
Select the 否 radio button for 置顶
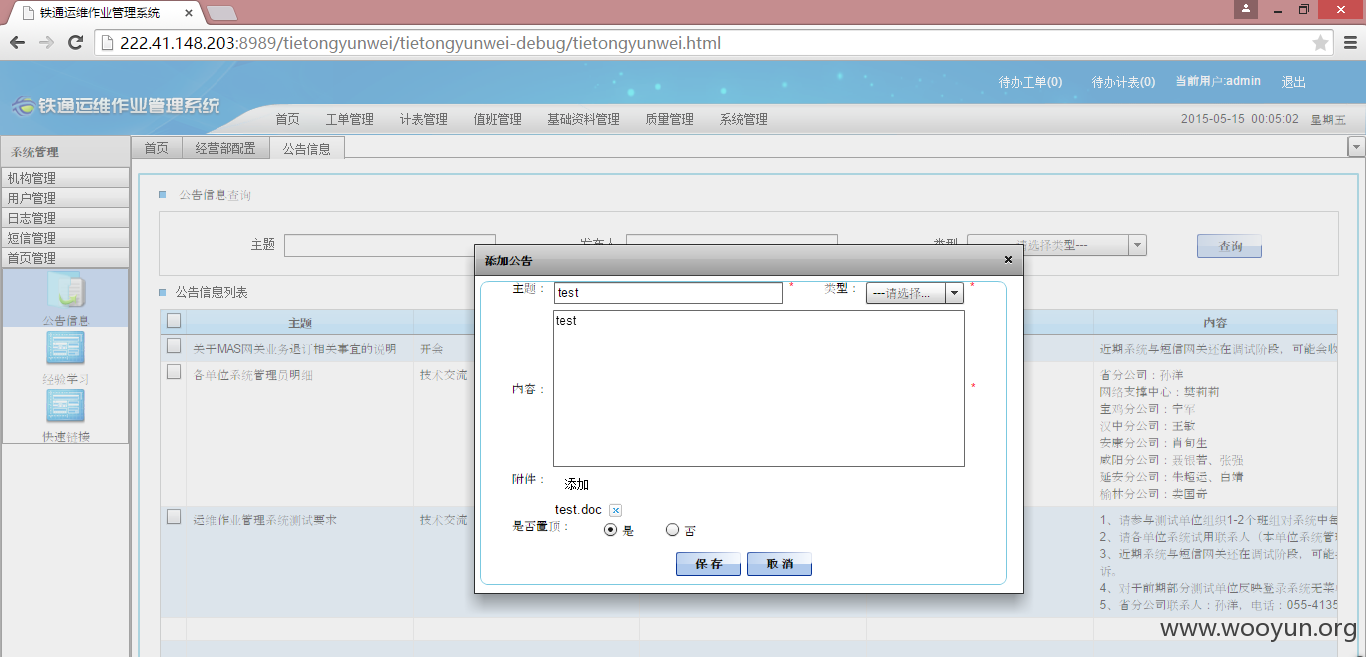tap(672, 530)
